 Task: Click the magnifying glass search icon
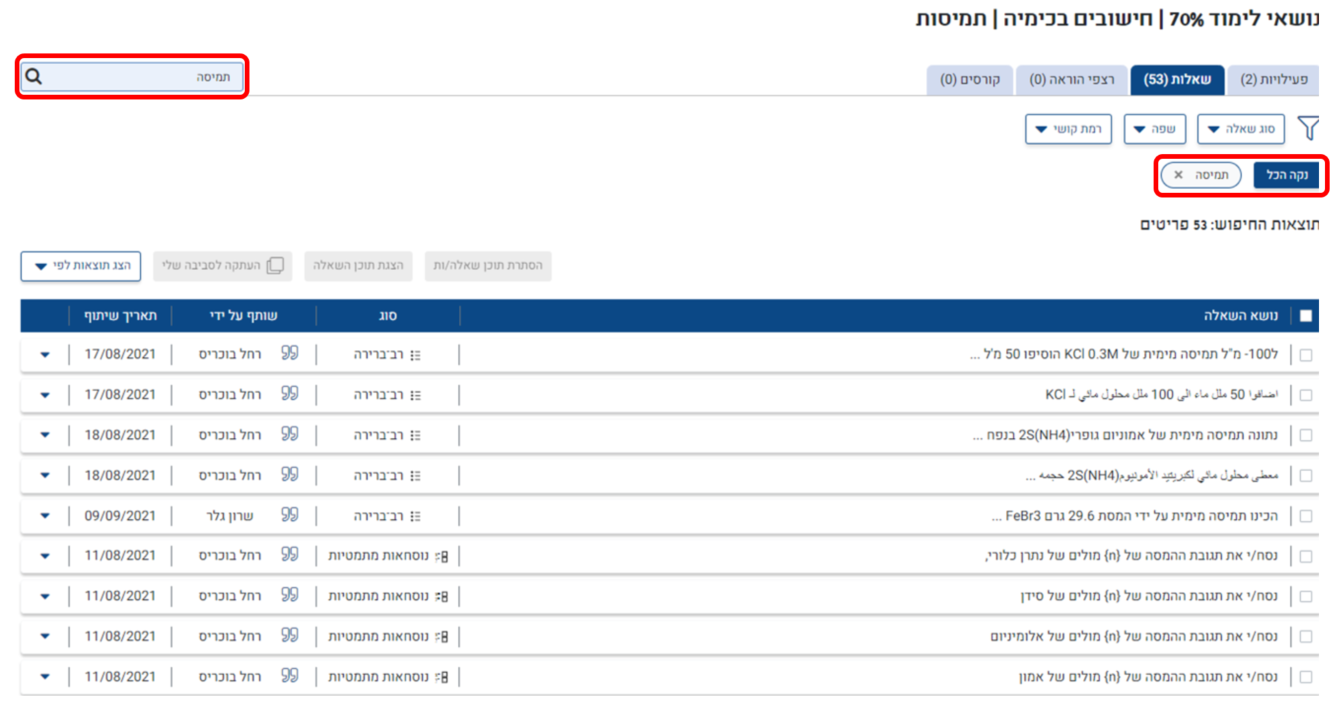tap(34, 77)
